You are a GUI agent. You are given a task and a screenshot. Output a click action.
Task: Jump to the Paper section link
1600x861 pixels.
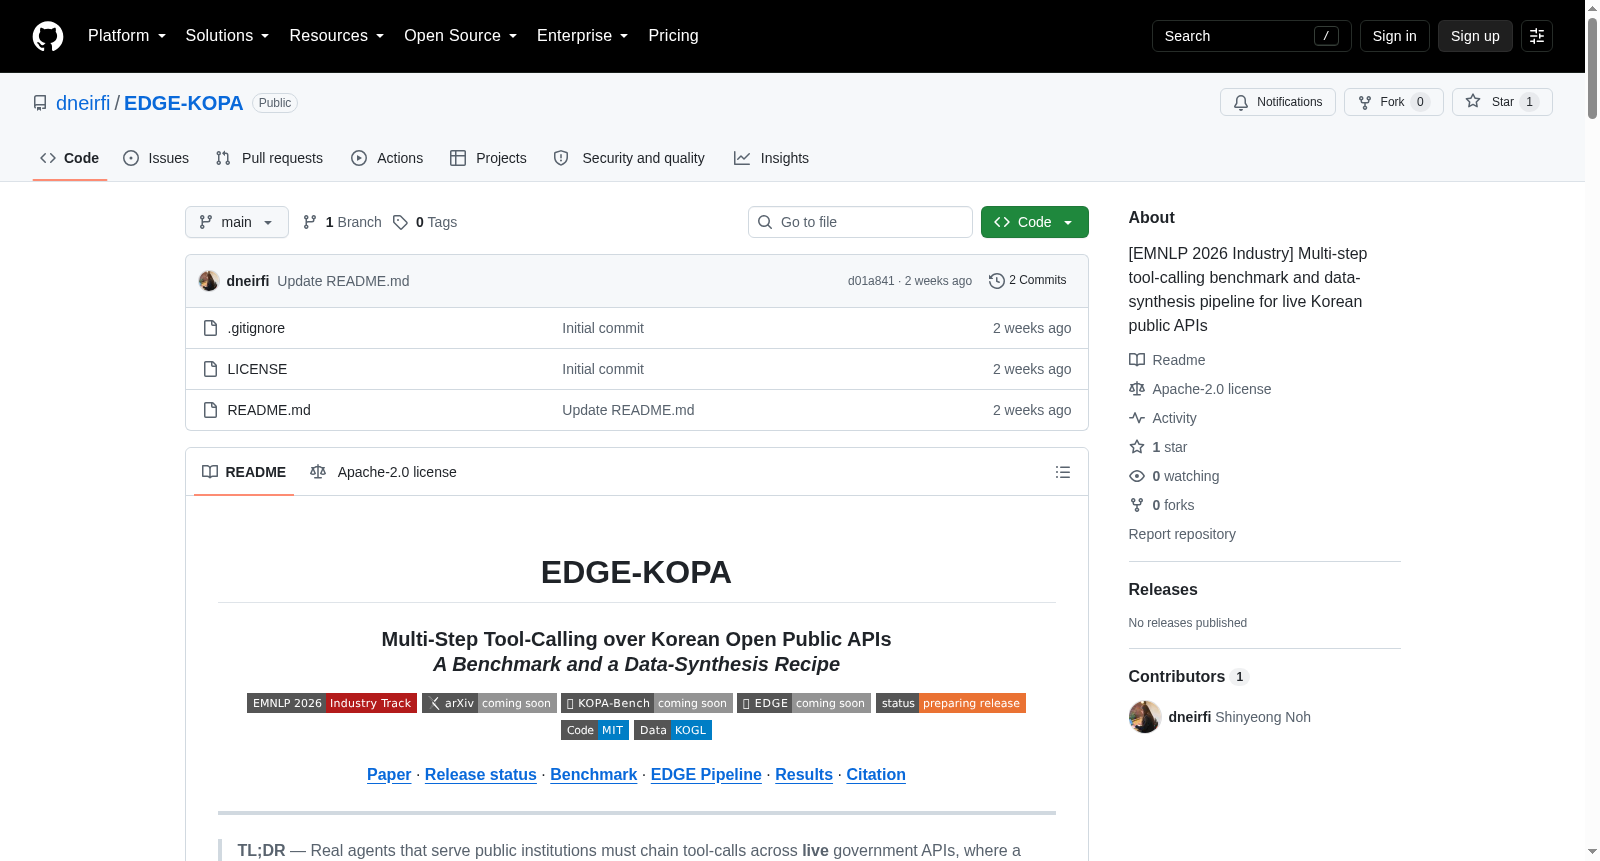tap(389, 775)
